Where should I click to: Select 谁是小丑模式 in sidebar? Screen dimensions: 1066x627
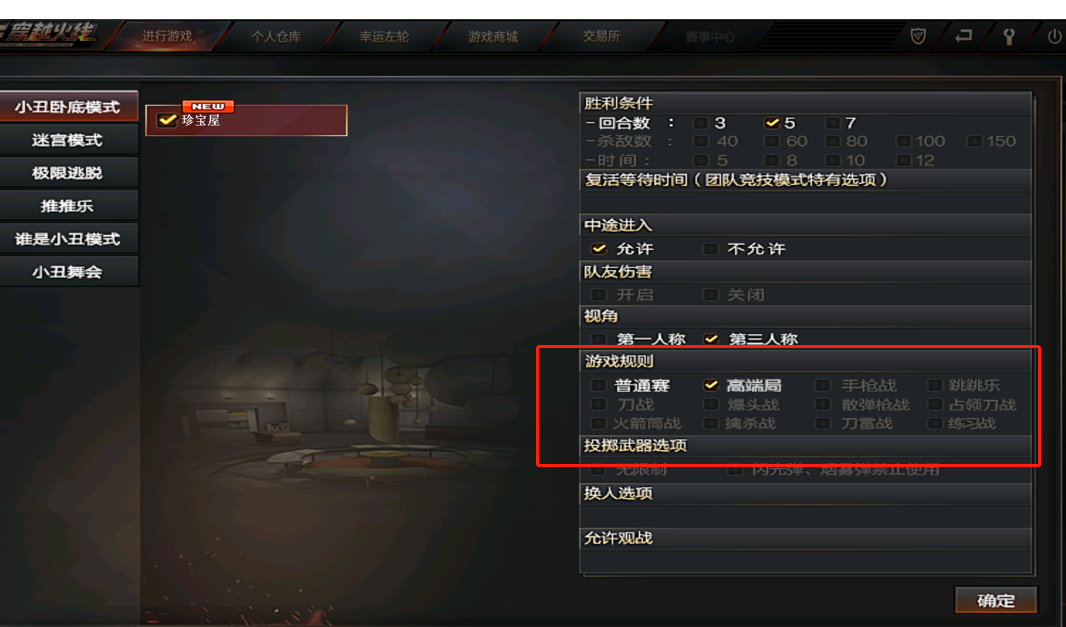68,239
